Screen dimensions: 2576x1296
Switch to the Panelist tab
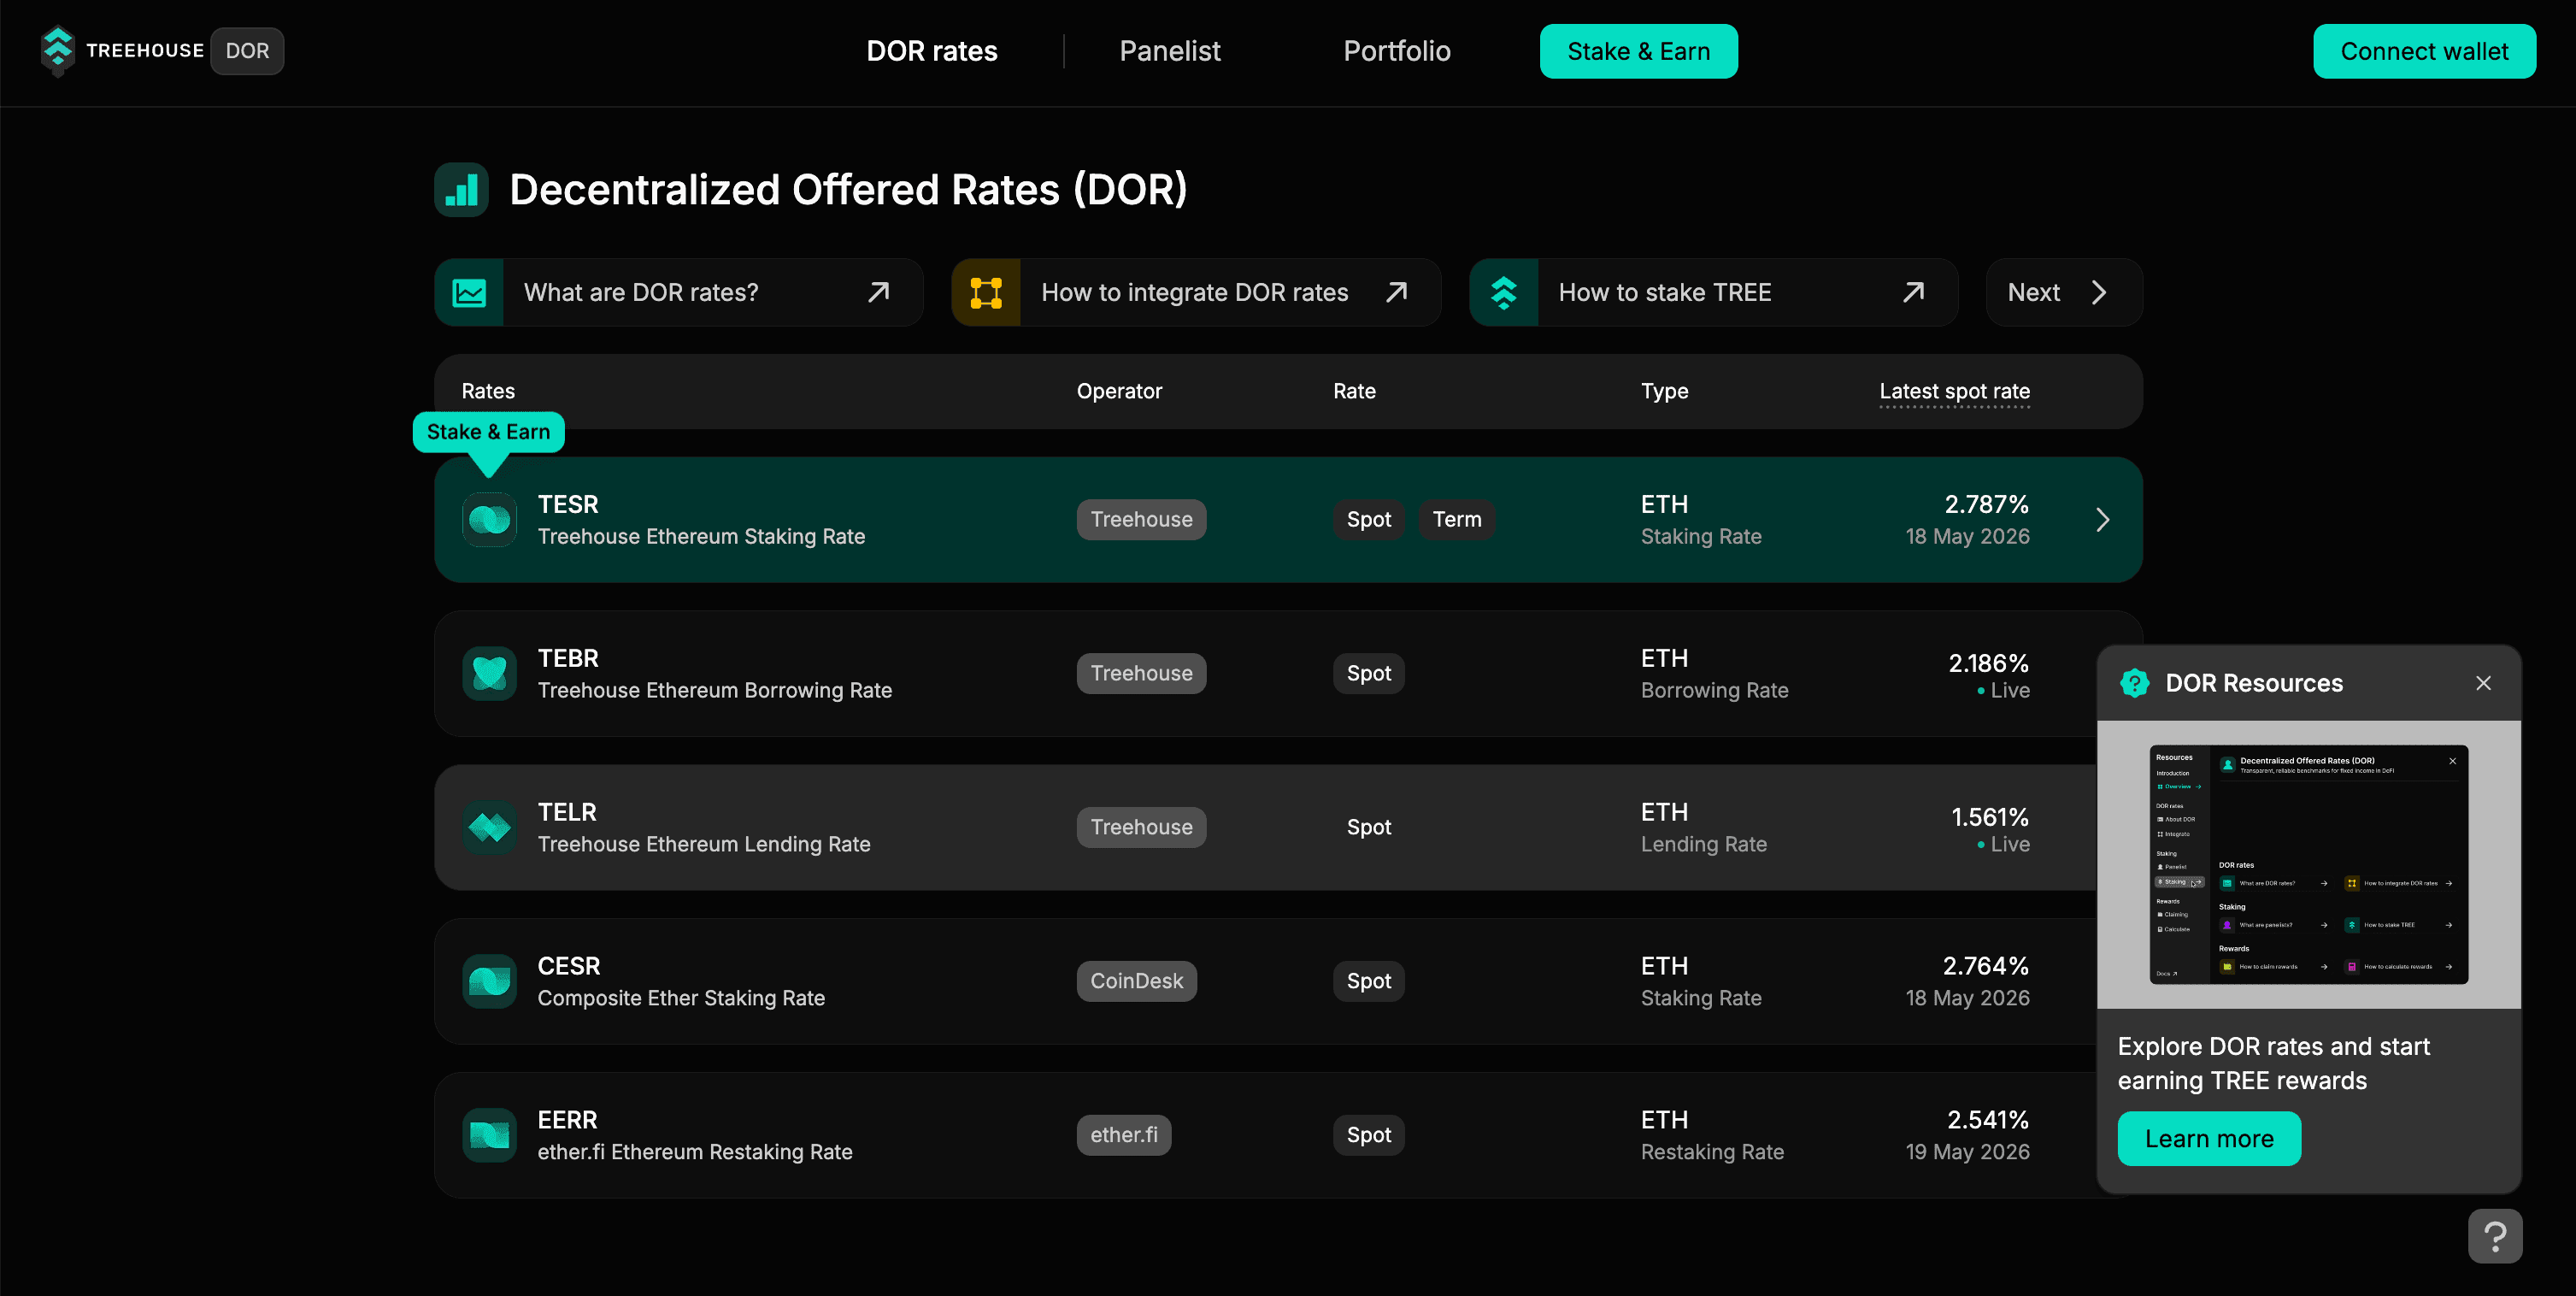click(1169, 51)
